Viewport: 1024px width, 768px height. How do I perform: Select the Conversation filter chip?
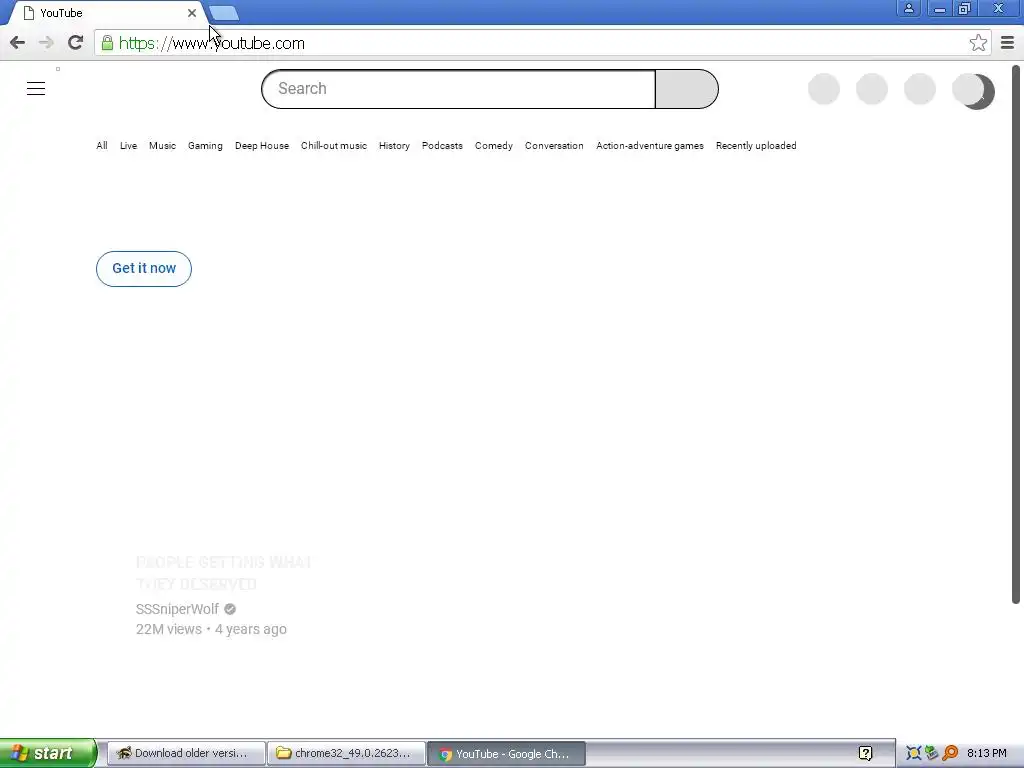pos(554,146)
